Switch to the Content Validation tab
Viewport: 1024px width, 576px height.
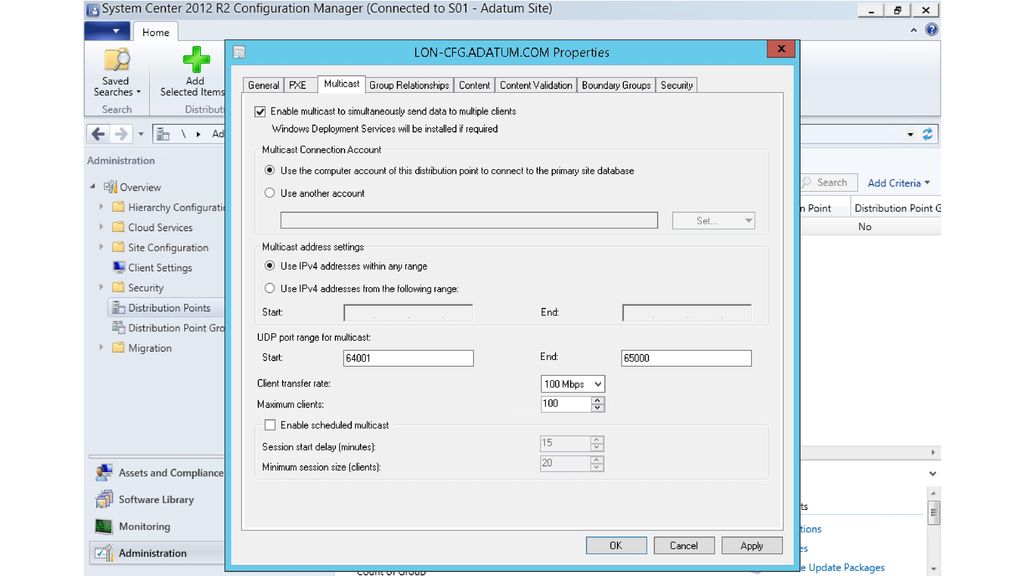536,85
